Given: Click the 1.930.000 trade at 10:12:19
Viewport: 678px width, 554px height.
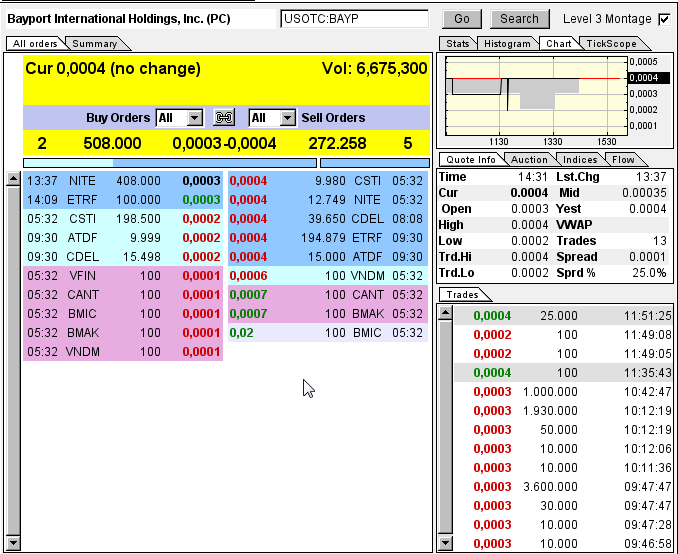Looking at the screenshot, I should click(563, 411).
